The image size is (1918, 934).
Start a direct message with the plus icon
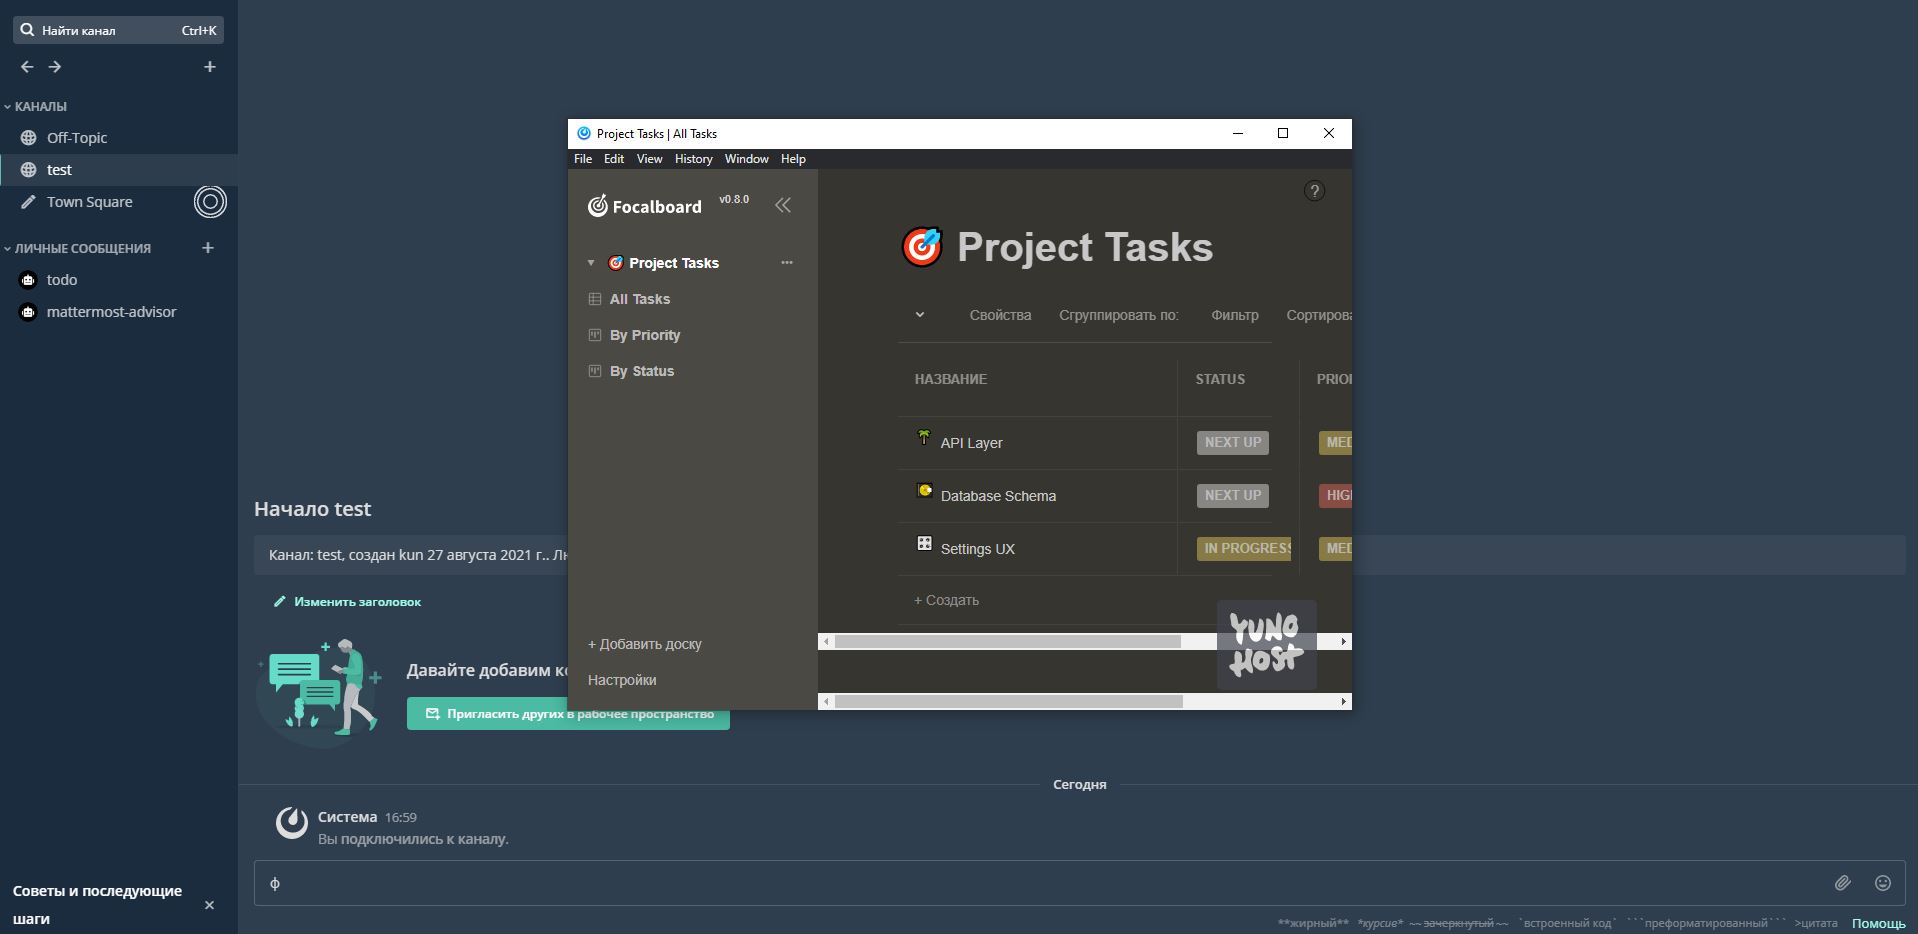click(207, 247)
